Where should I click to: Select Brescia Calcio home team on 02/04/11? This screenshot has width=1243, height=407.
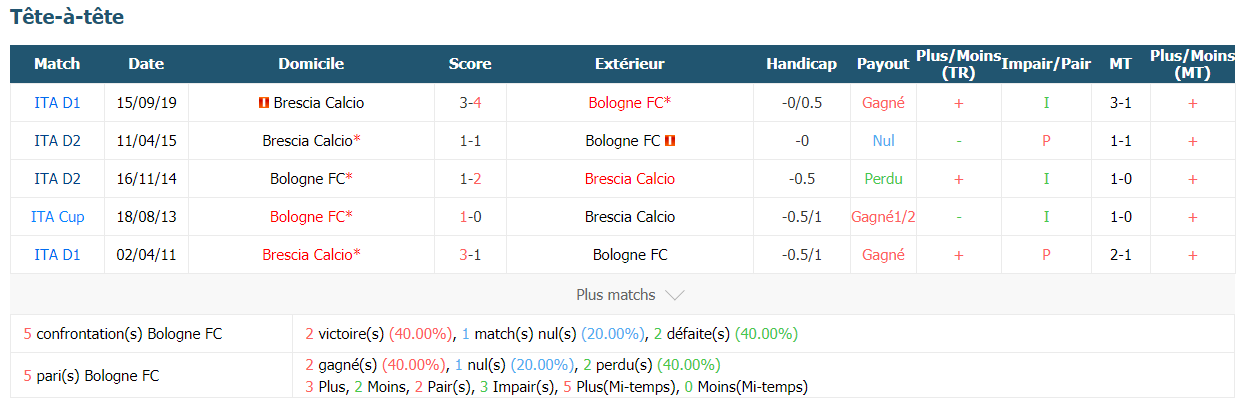click(311, 255)
